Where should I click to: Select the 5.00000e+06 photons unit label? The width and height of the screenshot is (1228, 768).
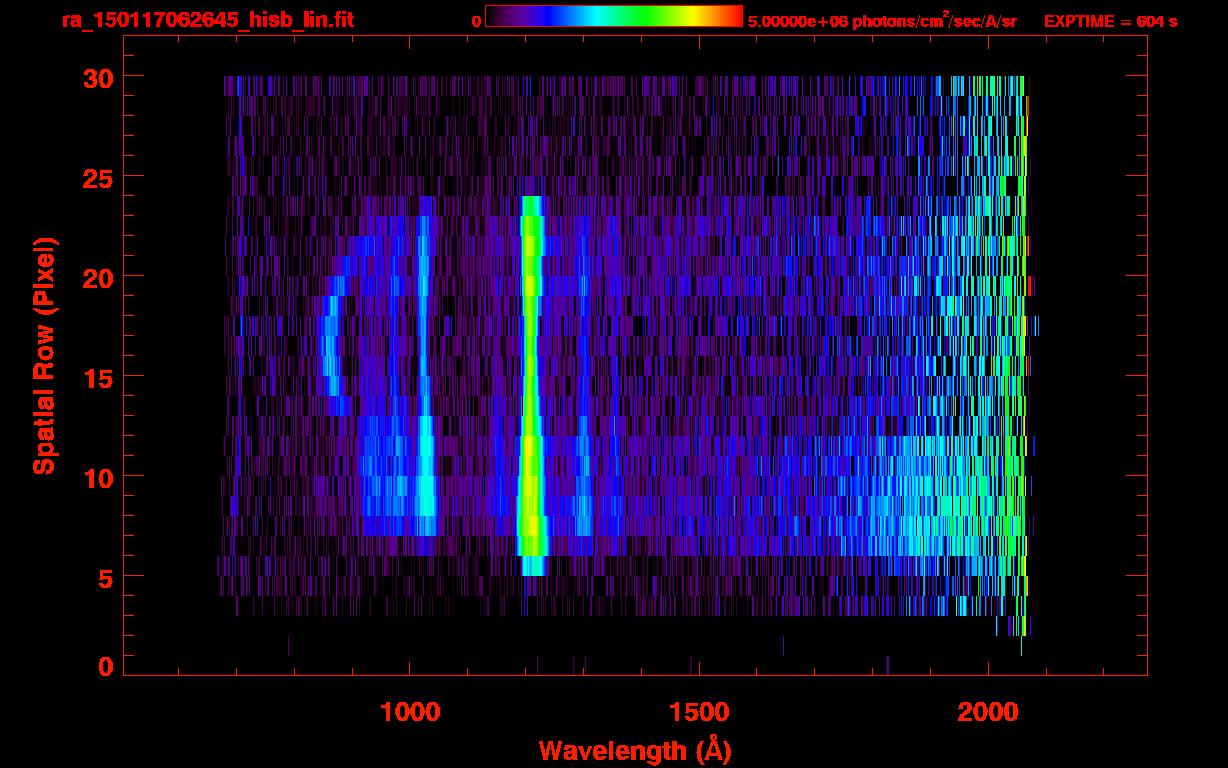point(882,21)
